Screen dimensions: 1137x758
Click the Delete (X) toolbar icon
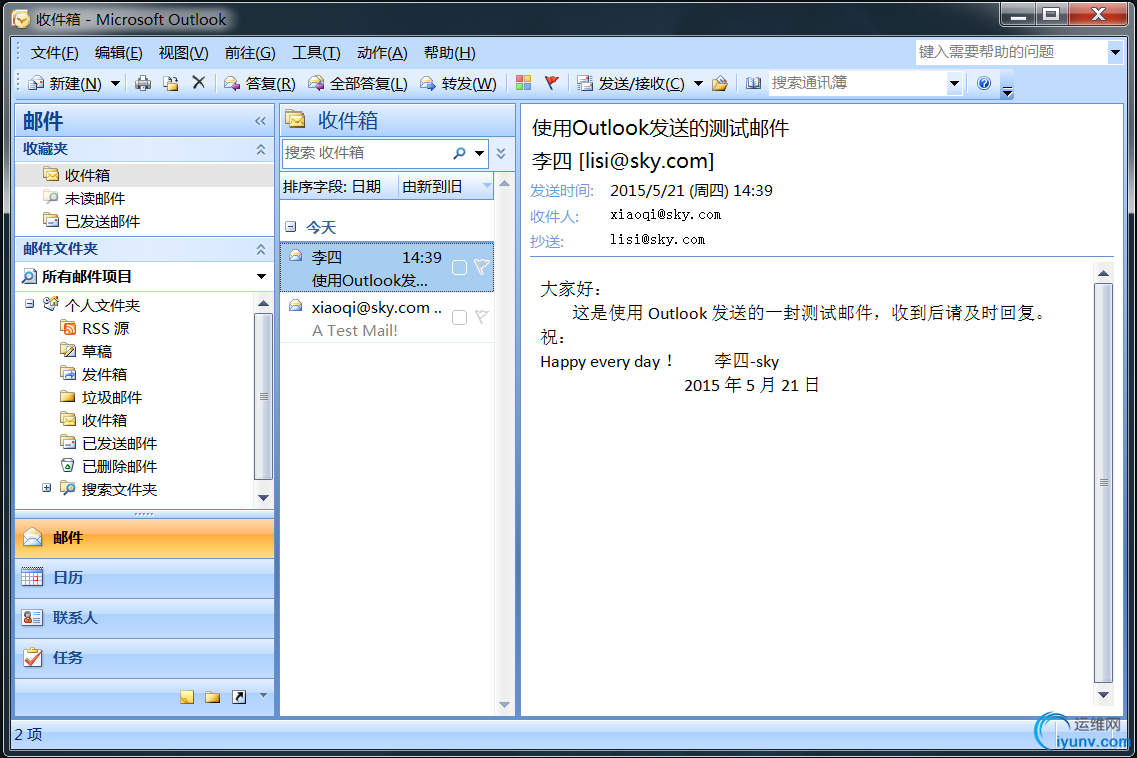coord(199,83)
